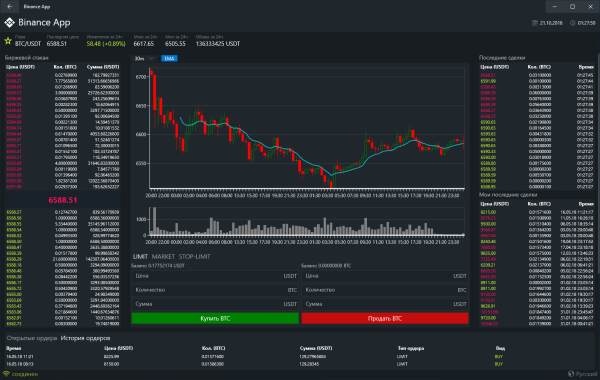
Task: Click the red Продать BTC button
Action: tap(385, 318)
